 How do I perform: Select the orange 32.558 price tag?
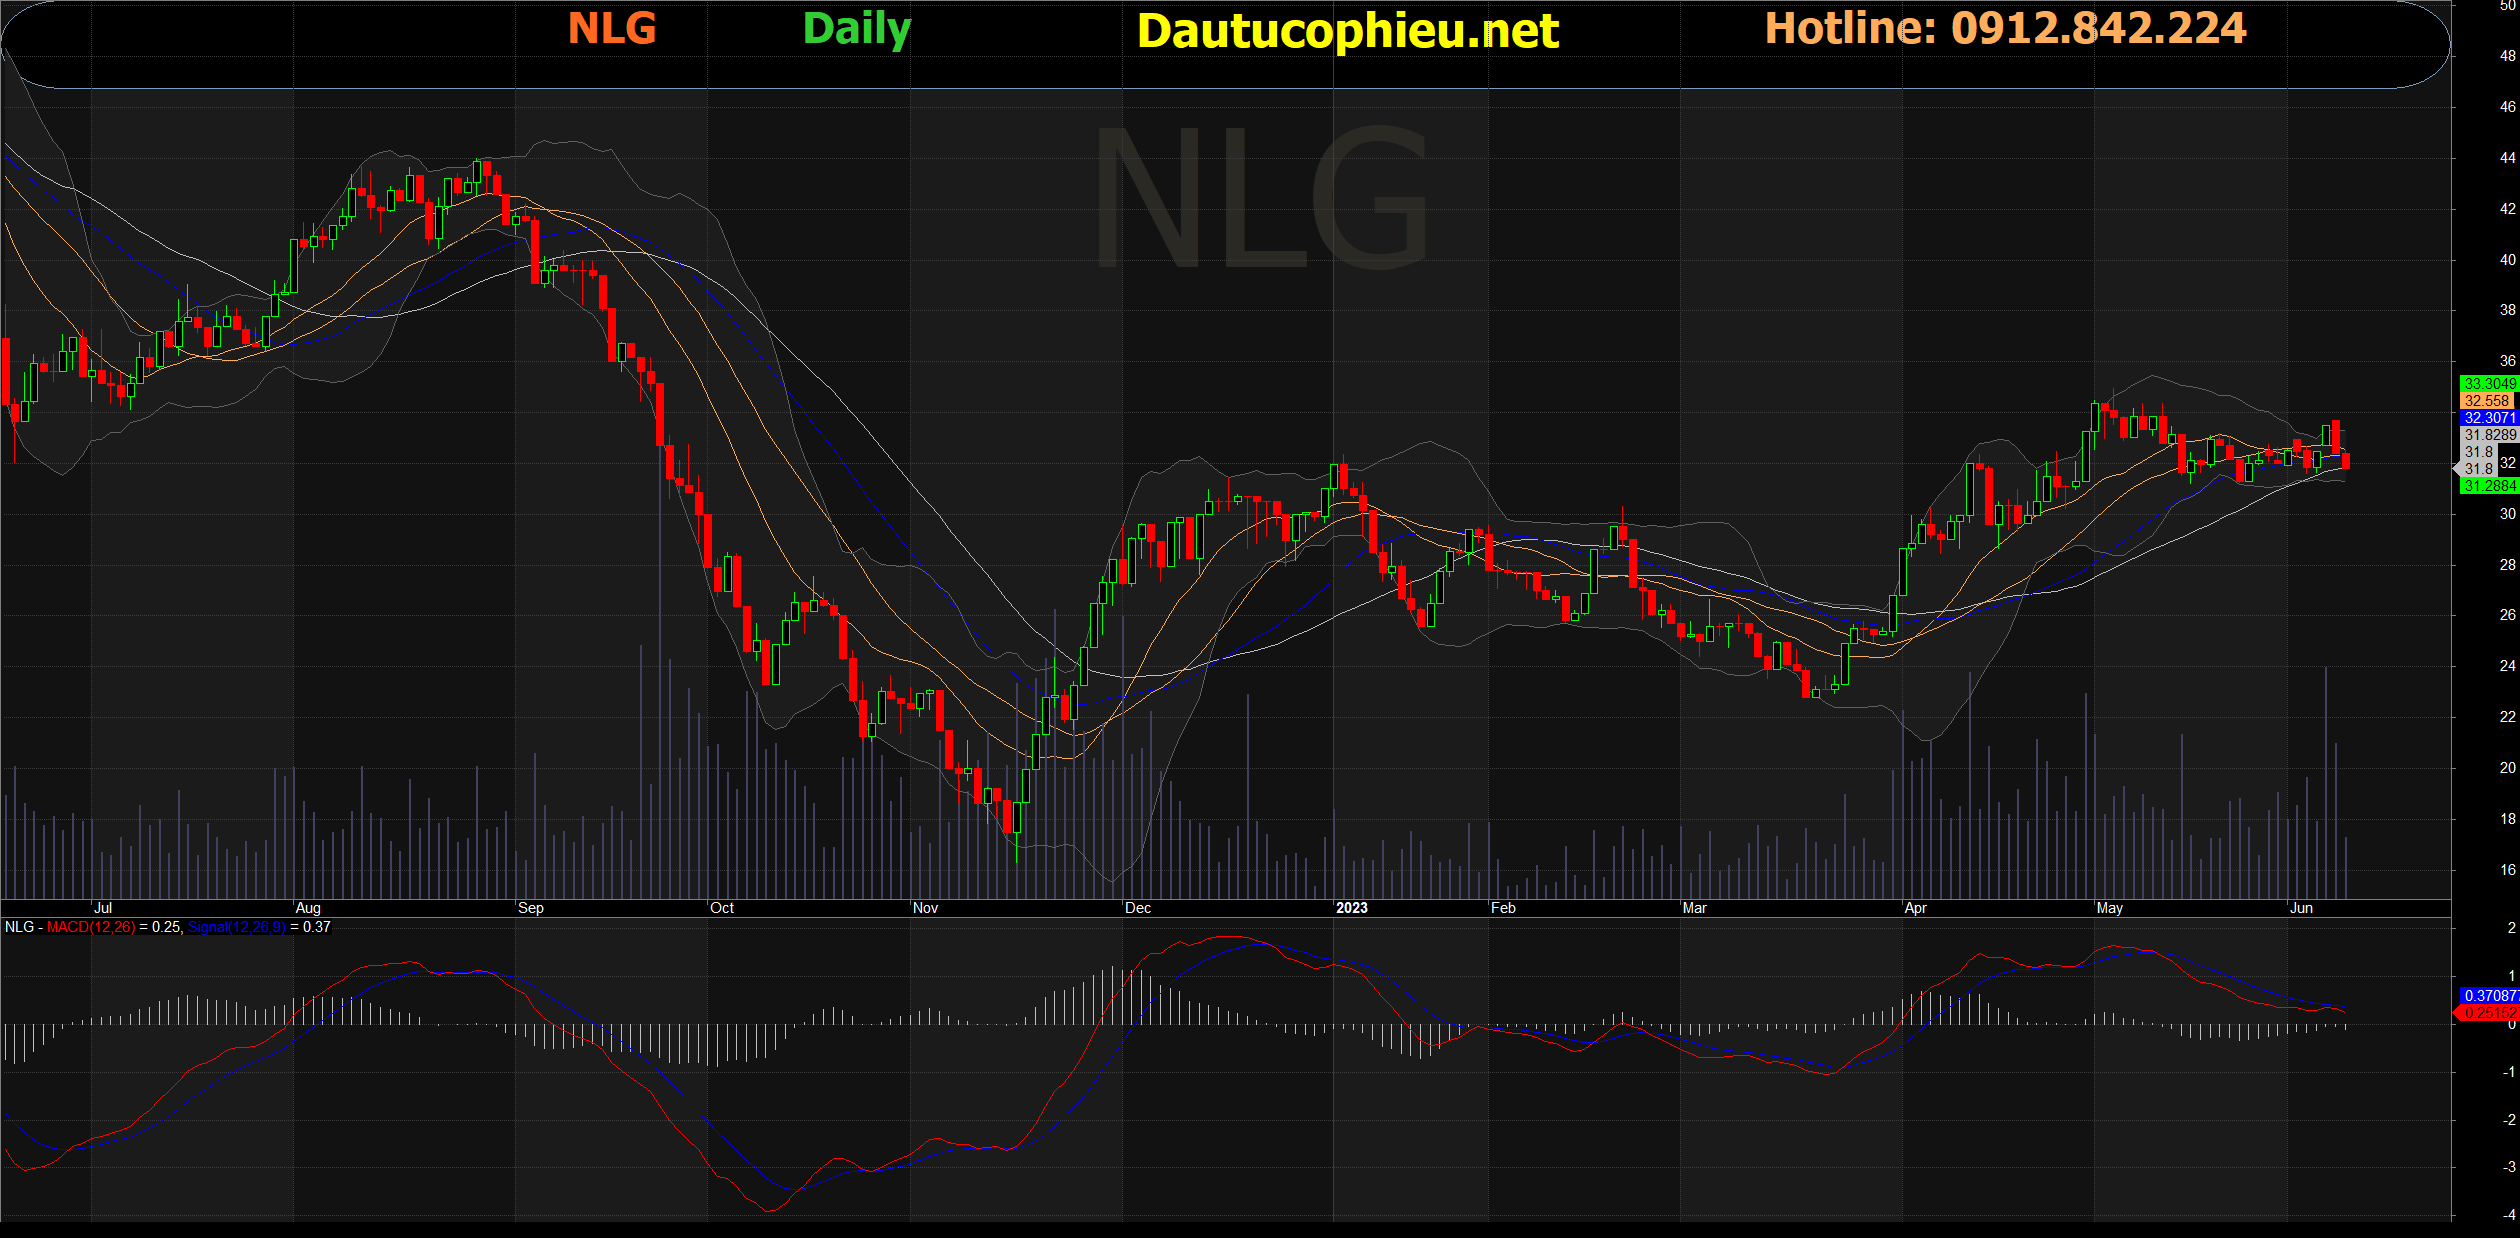pyautogui.click(x=2487, y=401)
